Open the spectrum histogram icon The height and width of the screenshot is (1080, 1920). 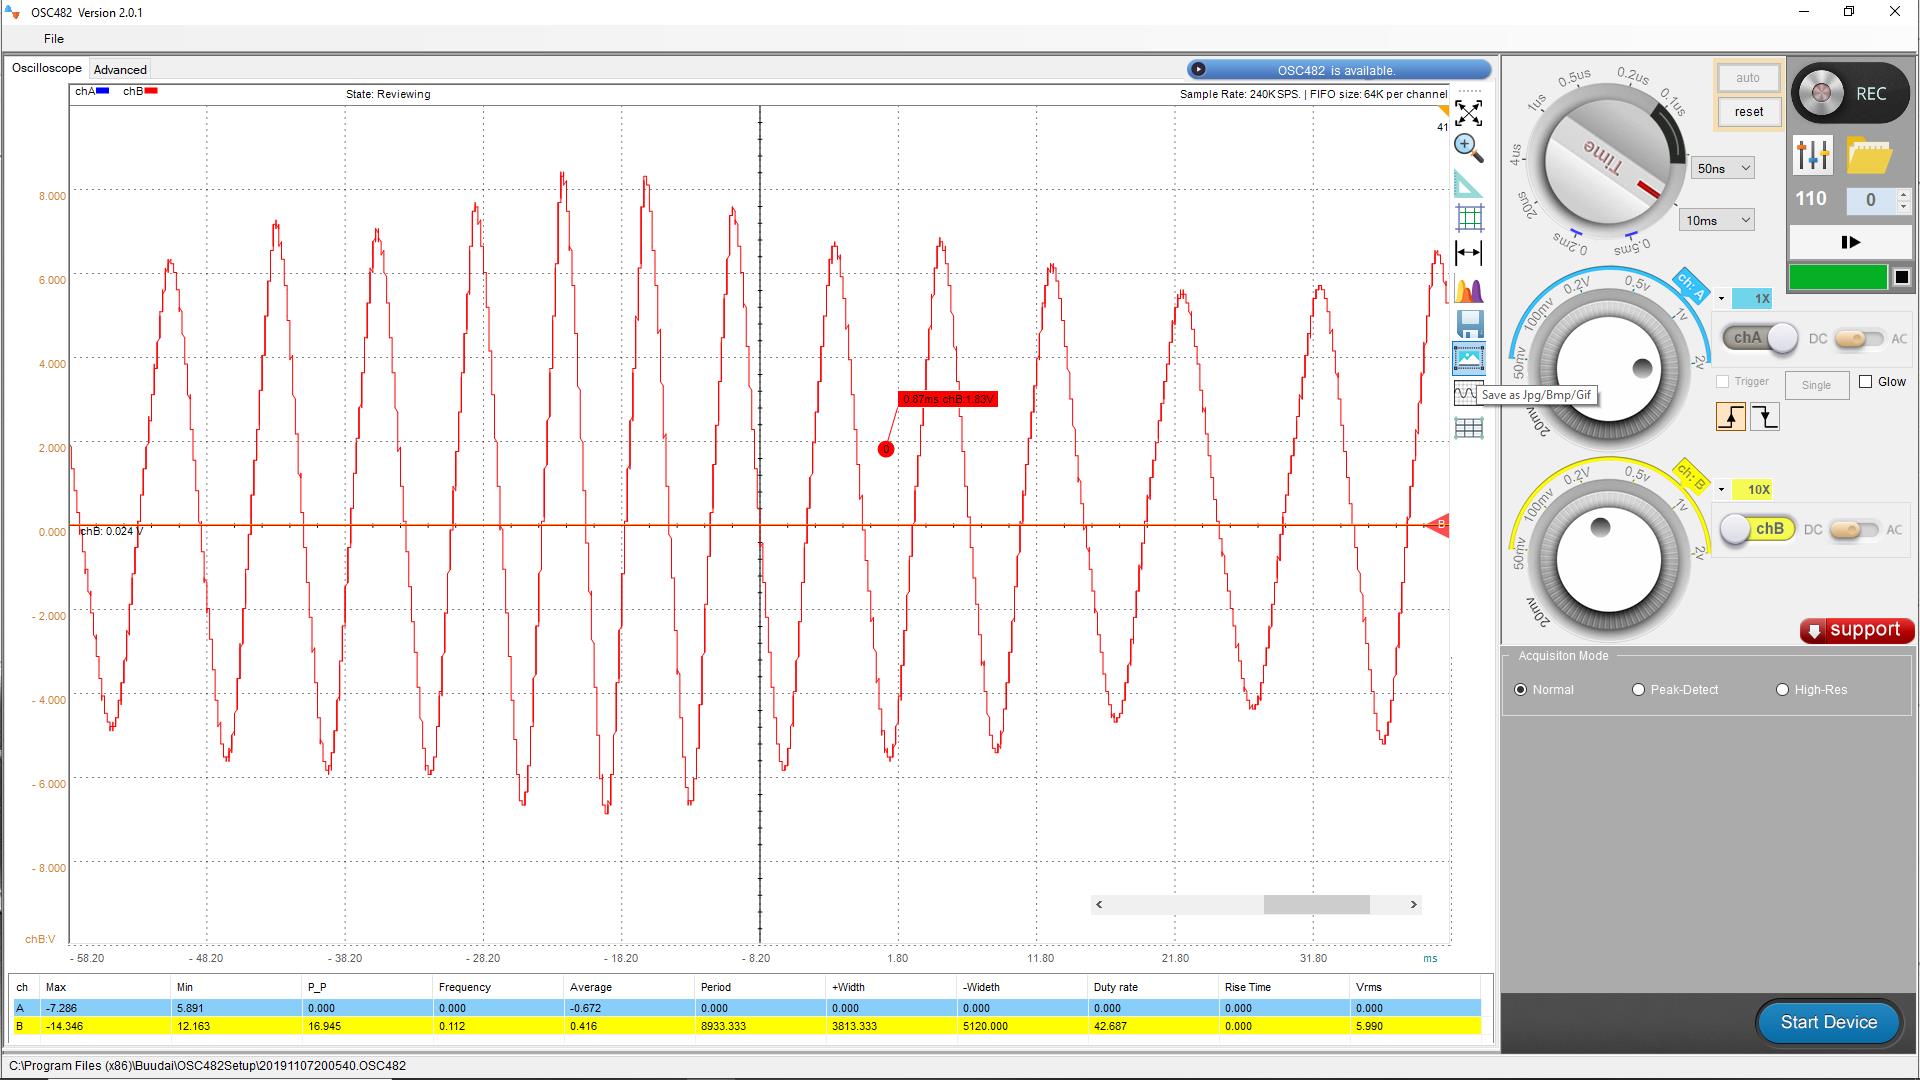[1468, 290]
